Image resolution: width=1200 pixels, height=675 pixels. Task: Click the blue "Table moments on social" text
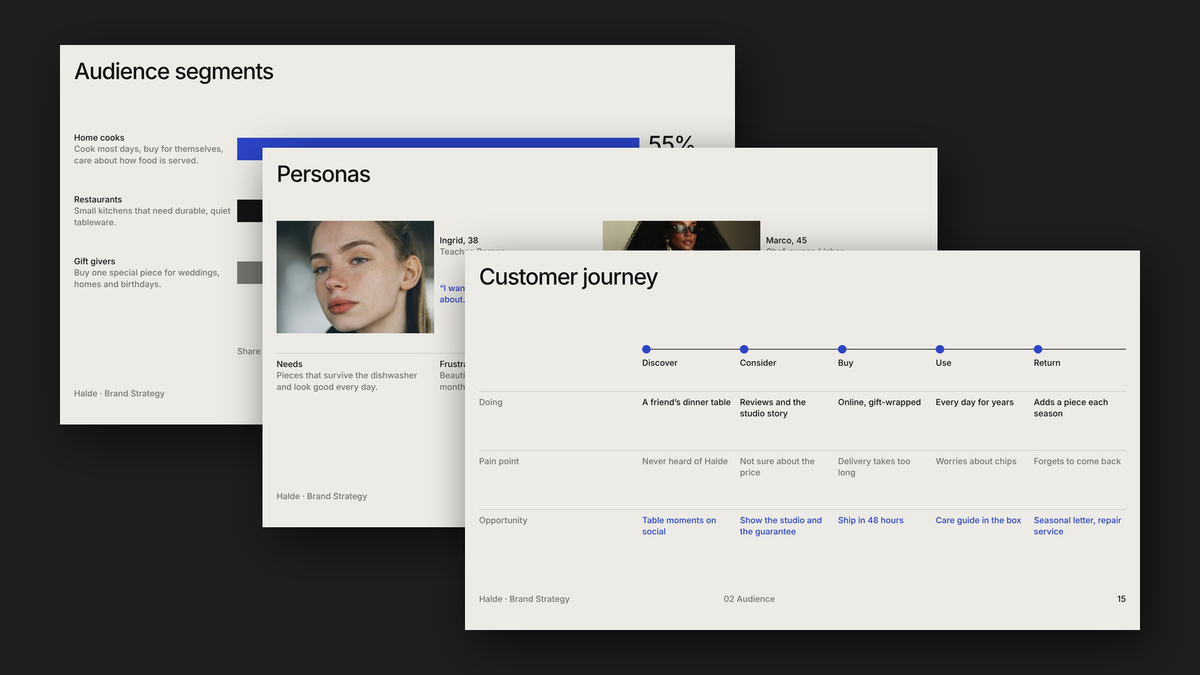[679, 526]
